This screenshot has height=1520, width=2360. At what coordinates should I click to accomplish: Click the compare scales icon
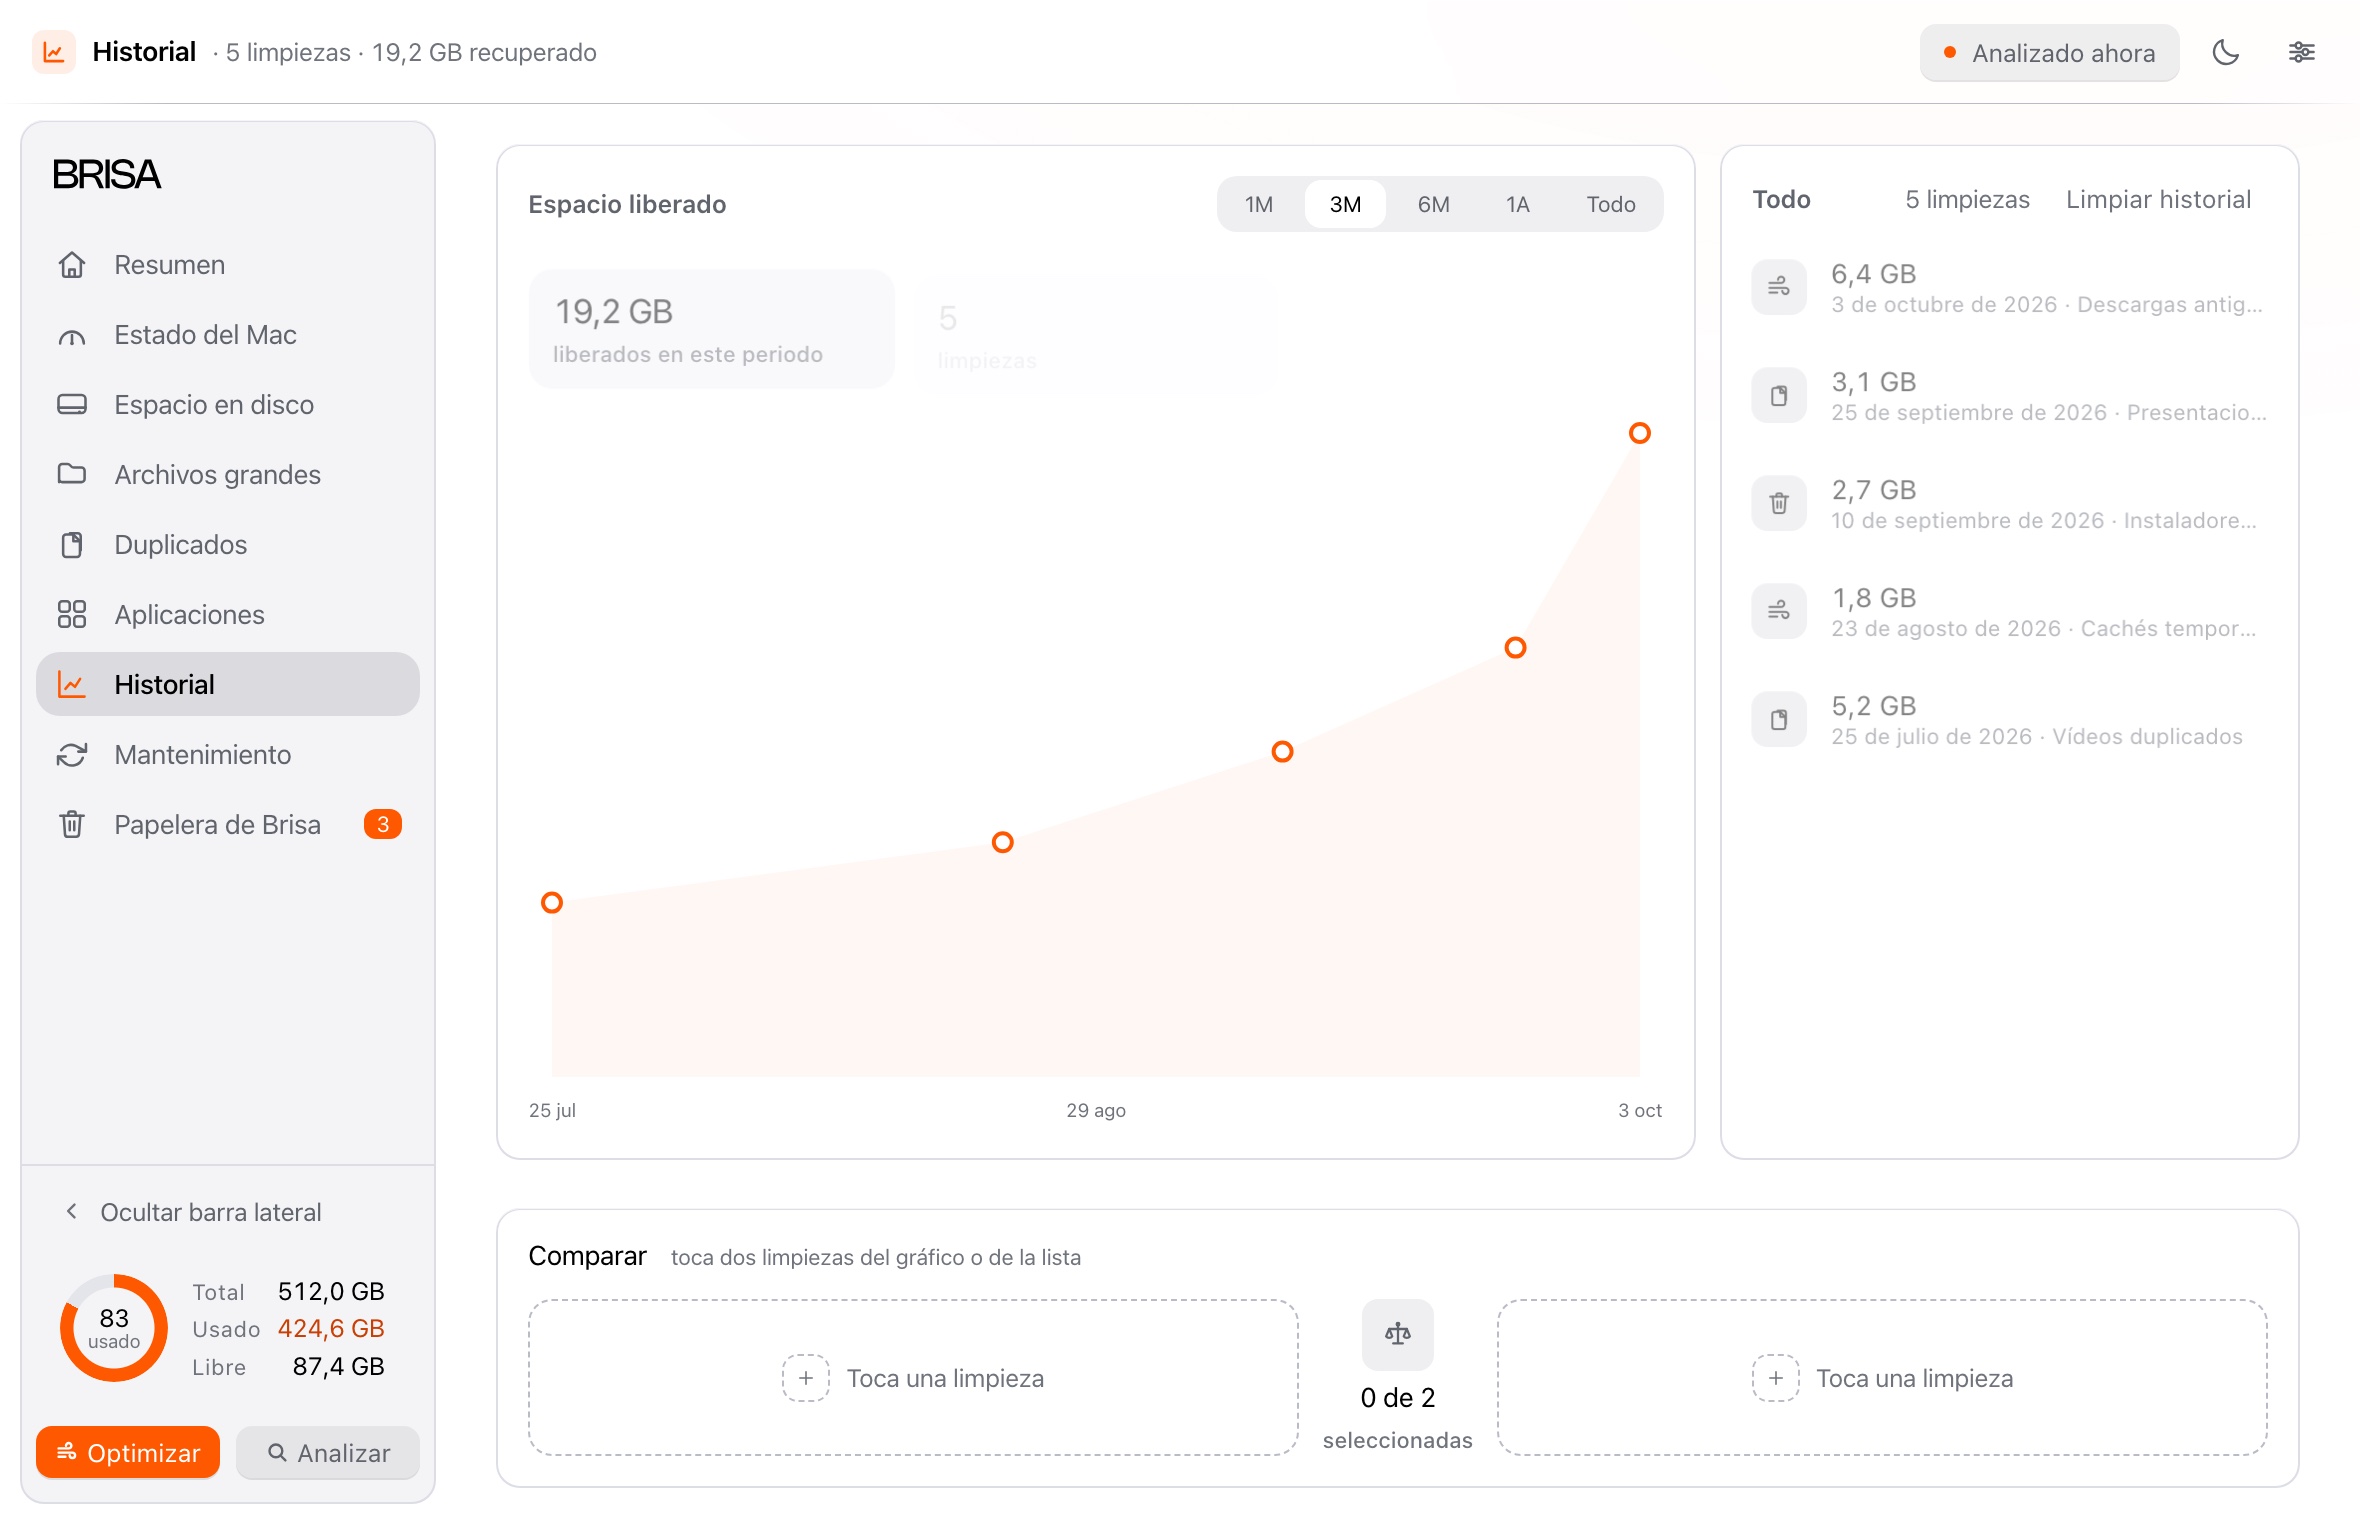coord(1397,1334)
